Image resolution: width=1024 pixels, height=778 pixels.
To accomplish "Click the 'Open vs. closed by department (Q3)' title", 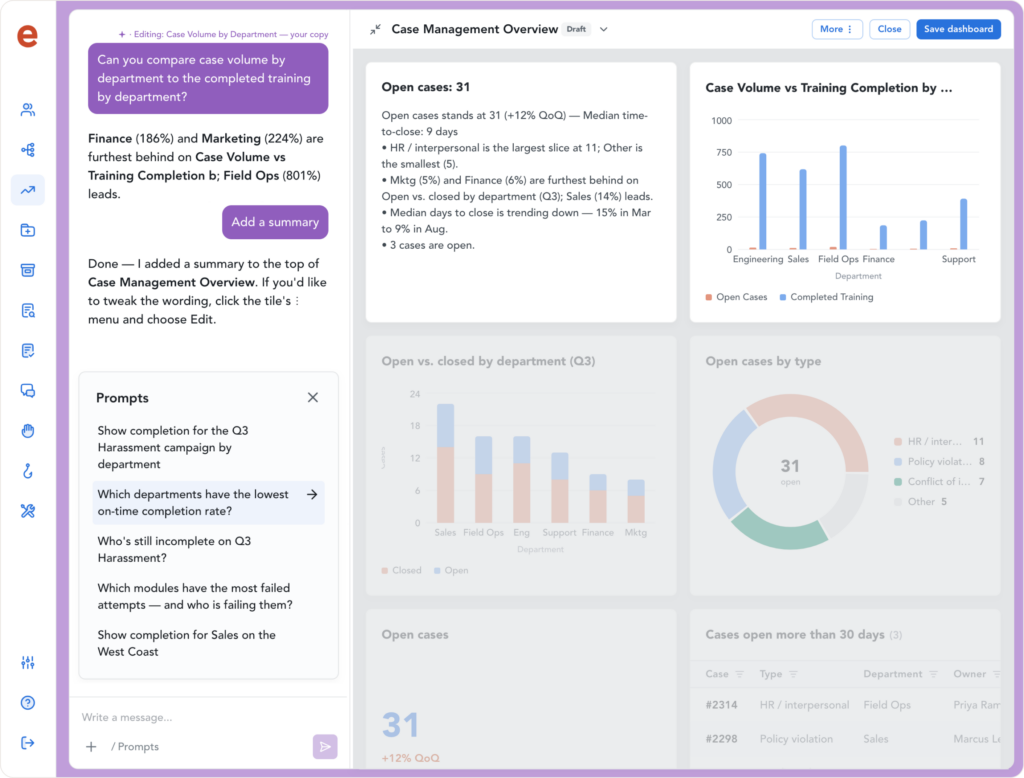I will tap(488, 361).
